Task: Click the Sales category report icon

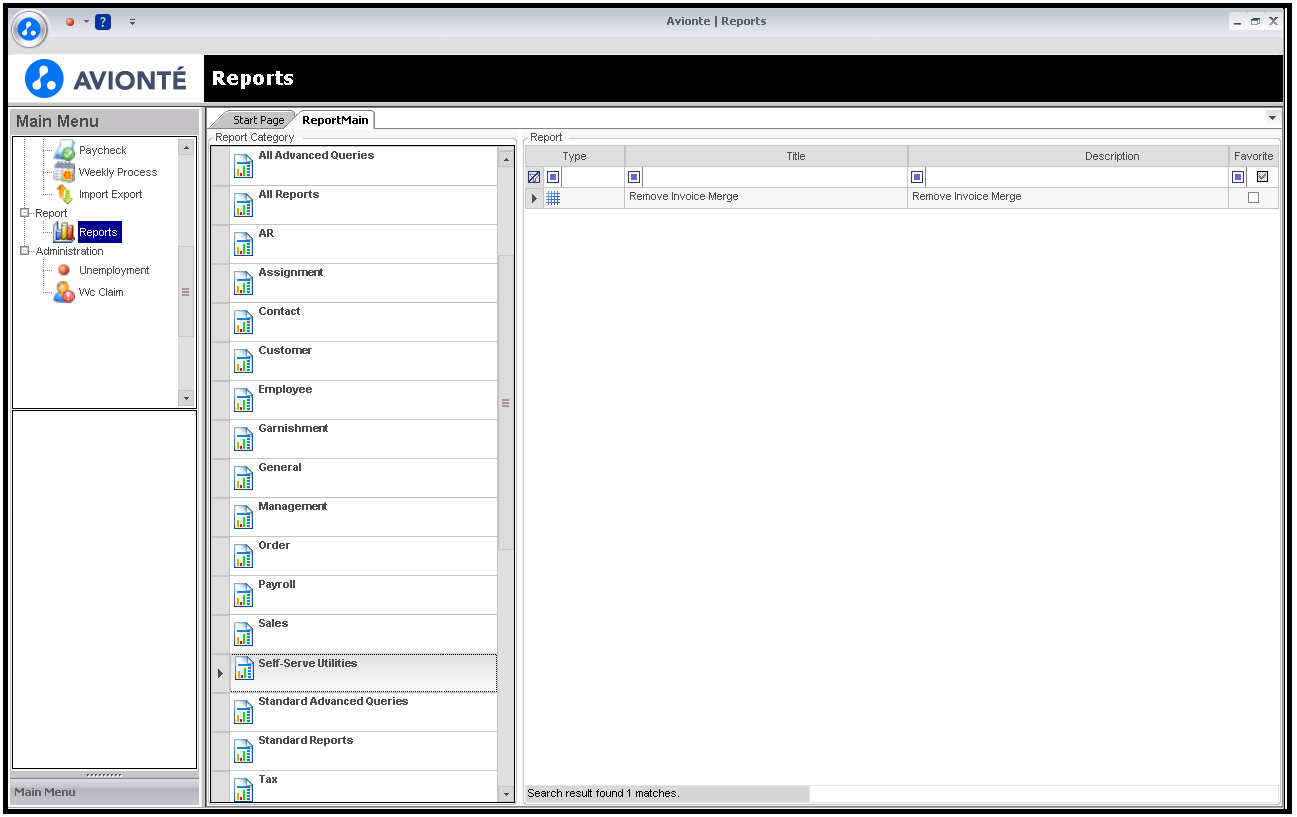Action: pyautogui.click(x=243, y=634)
